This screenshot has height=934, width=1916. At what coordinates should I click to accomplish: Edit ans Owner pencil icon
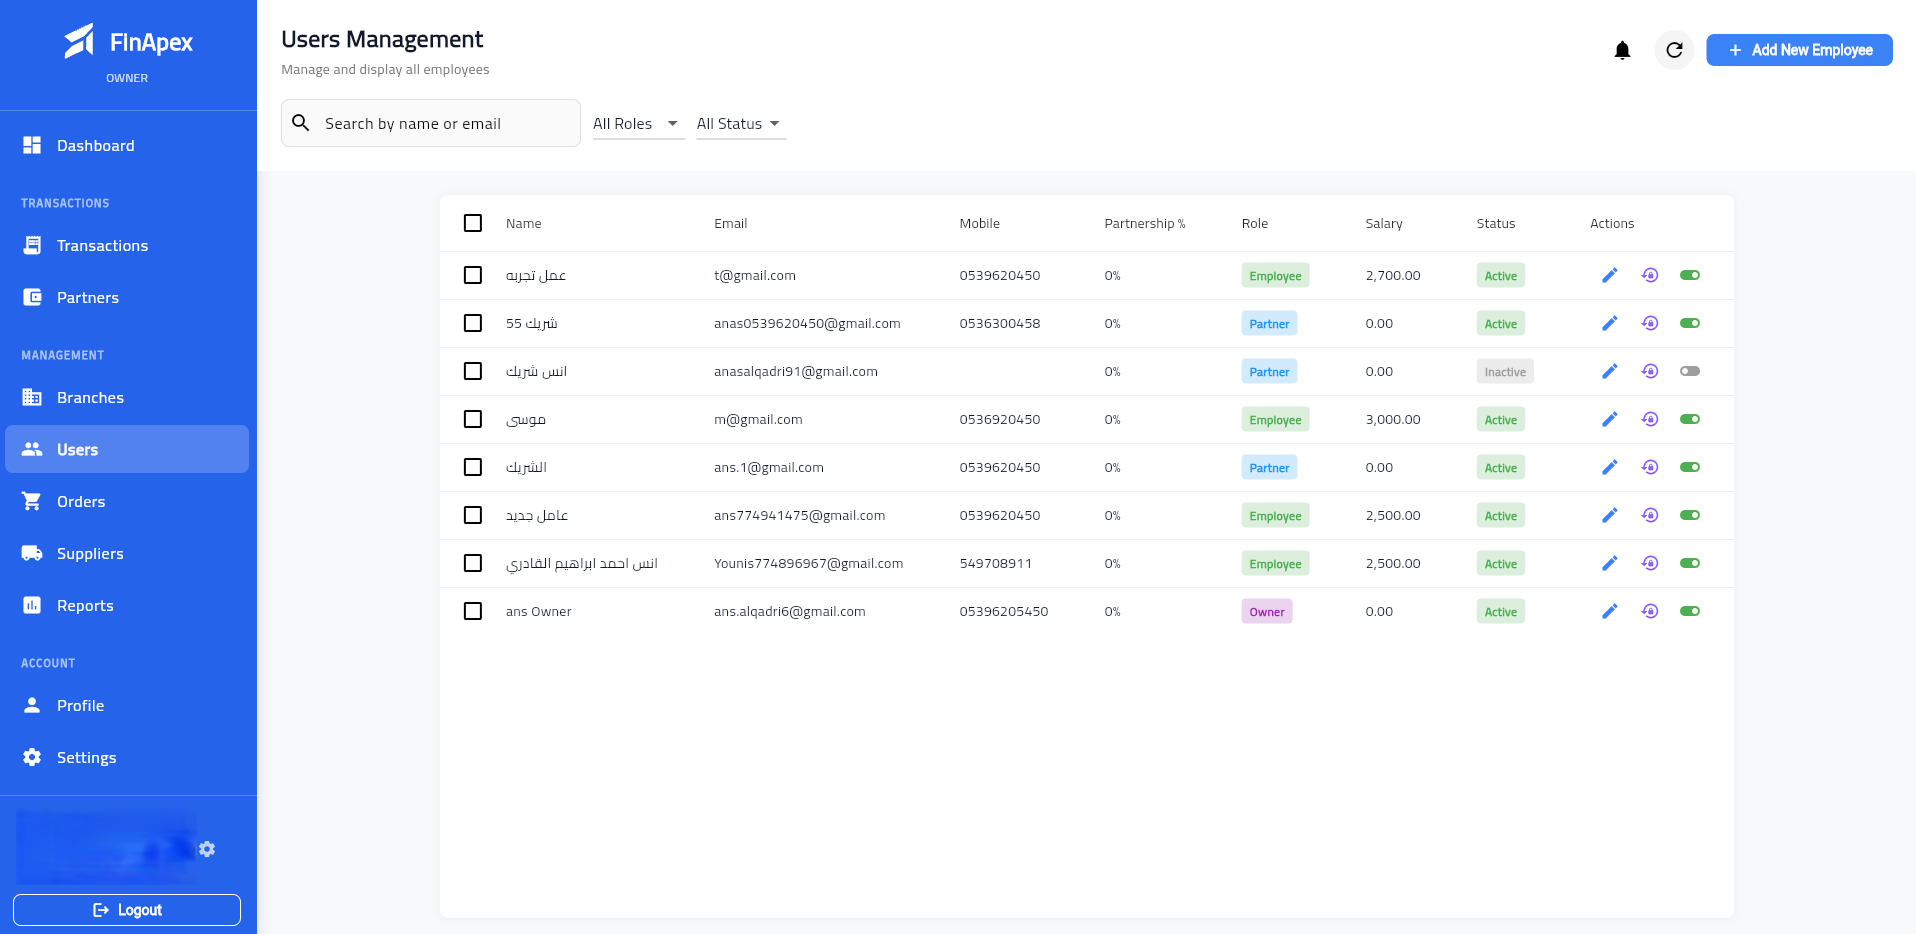1610,611
